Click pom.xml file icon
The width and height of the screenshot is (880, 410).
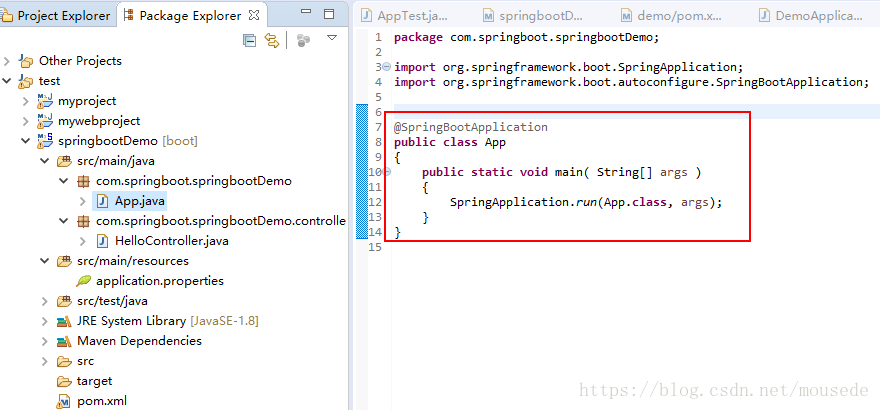64,402
